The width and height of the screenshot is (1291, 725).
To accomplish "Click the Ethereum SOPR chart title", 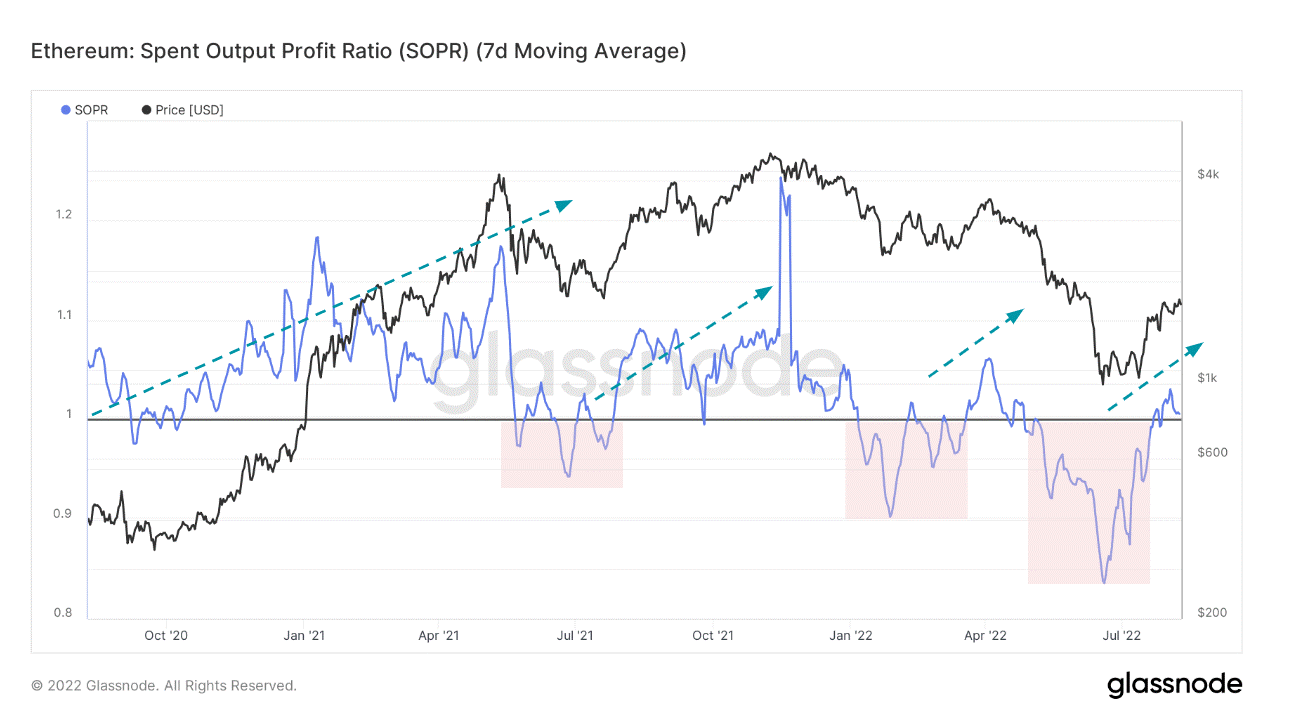I will tap(358, 51).
